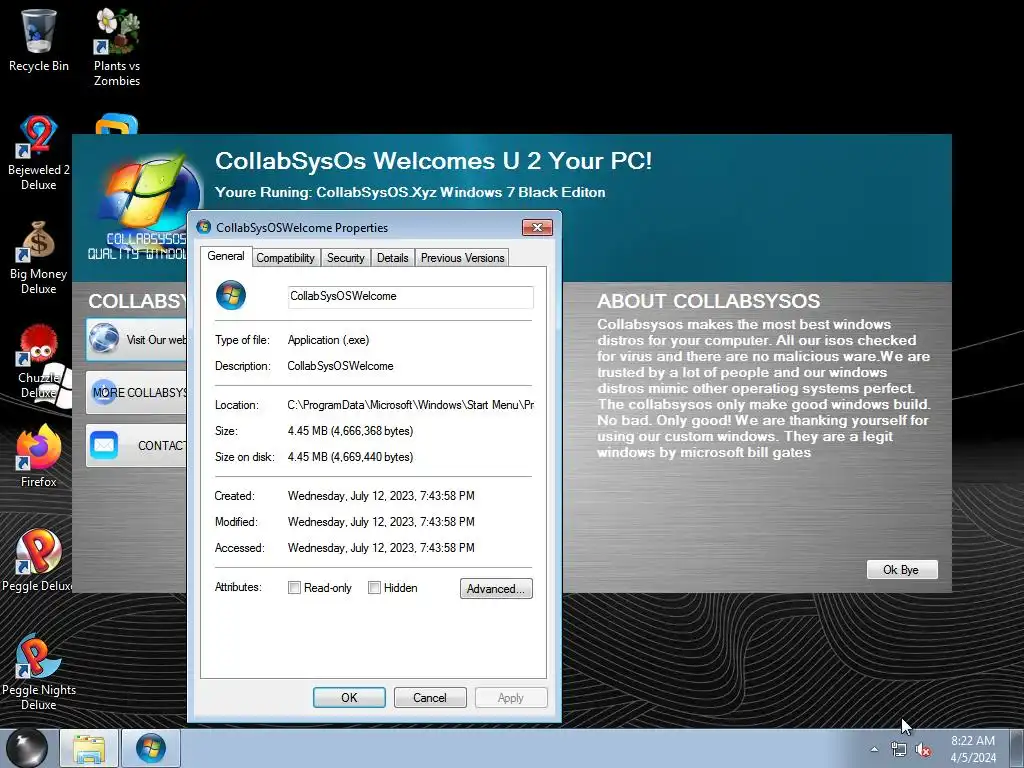Click the globe icon on Visit Our web button
Image resolution: width=1024 pixels, height=768 pixels.
click(103, 339)
